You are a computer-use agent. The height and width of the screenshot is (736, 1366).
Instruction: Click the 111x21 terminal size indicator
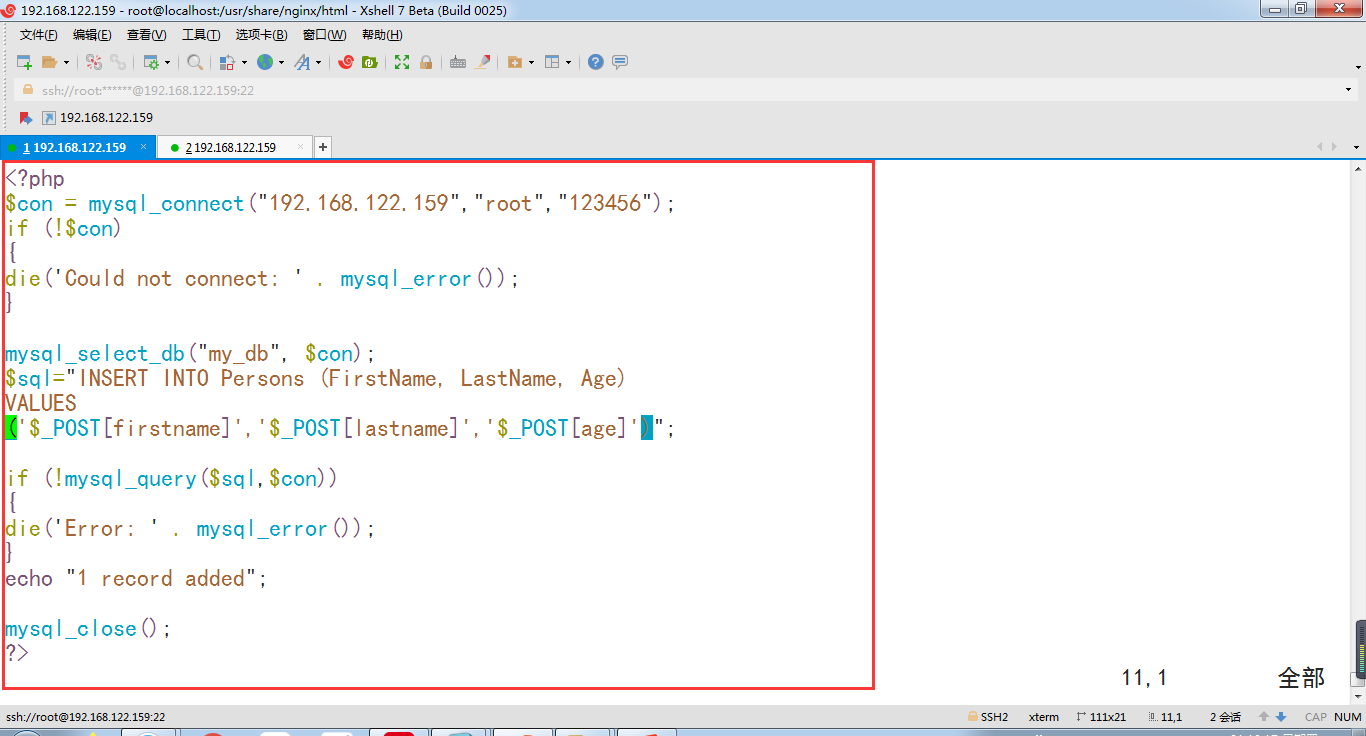[x=1101, y=717]
